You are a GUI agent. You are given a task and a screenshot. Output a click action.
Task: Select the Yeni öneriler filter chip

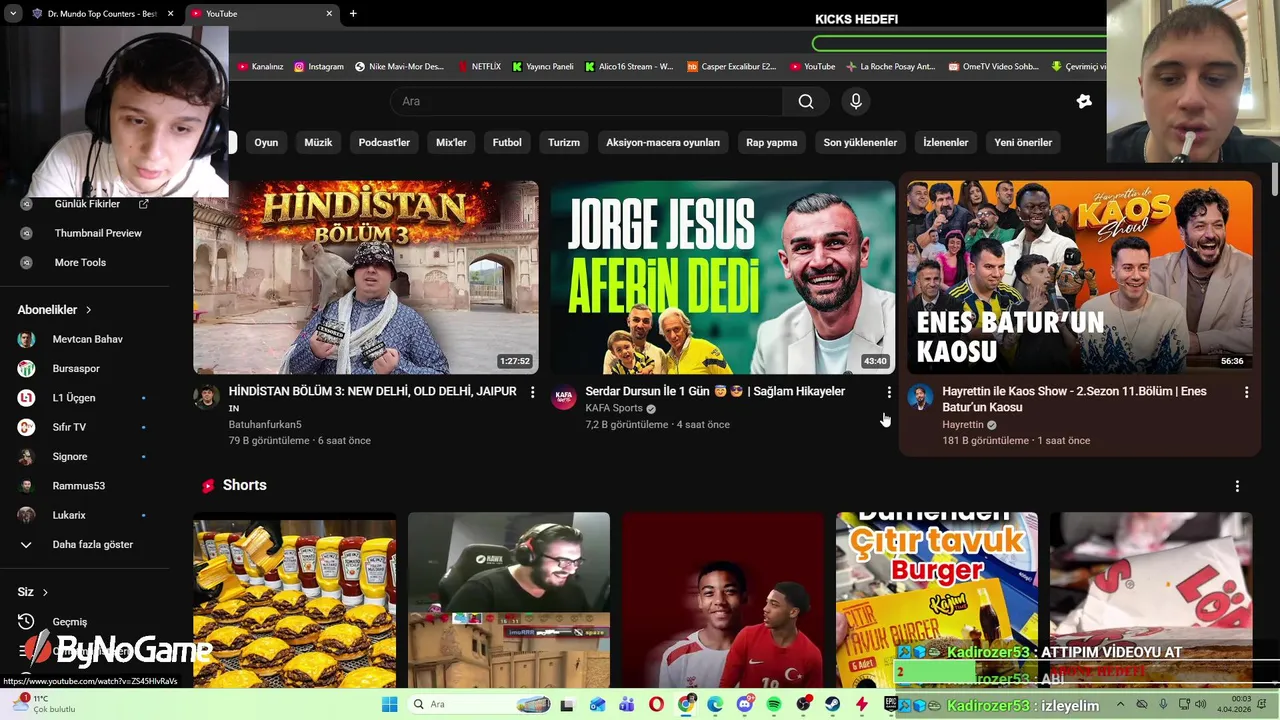[1023, 143]
